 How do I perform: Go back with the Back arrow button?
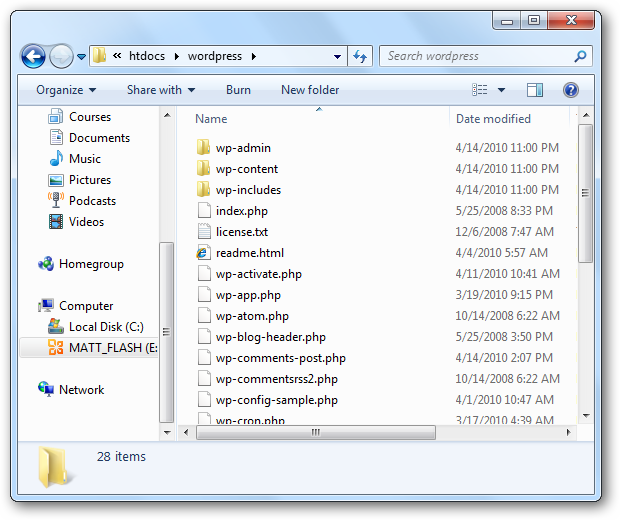pyautogui.click(x=33, y=56)
